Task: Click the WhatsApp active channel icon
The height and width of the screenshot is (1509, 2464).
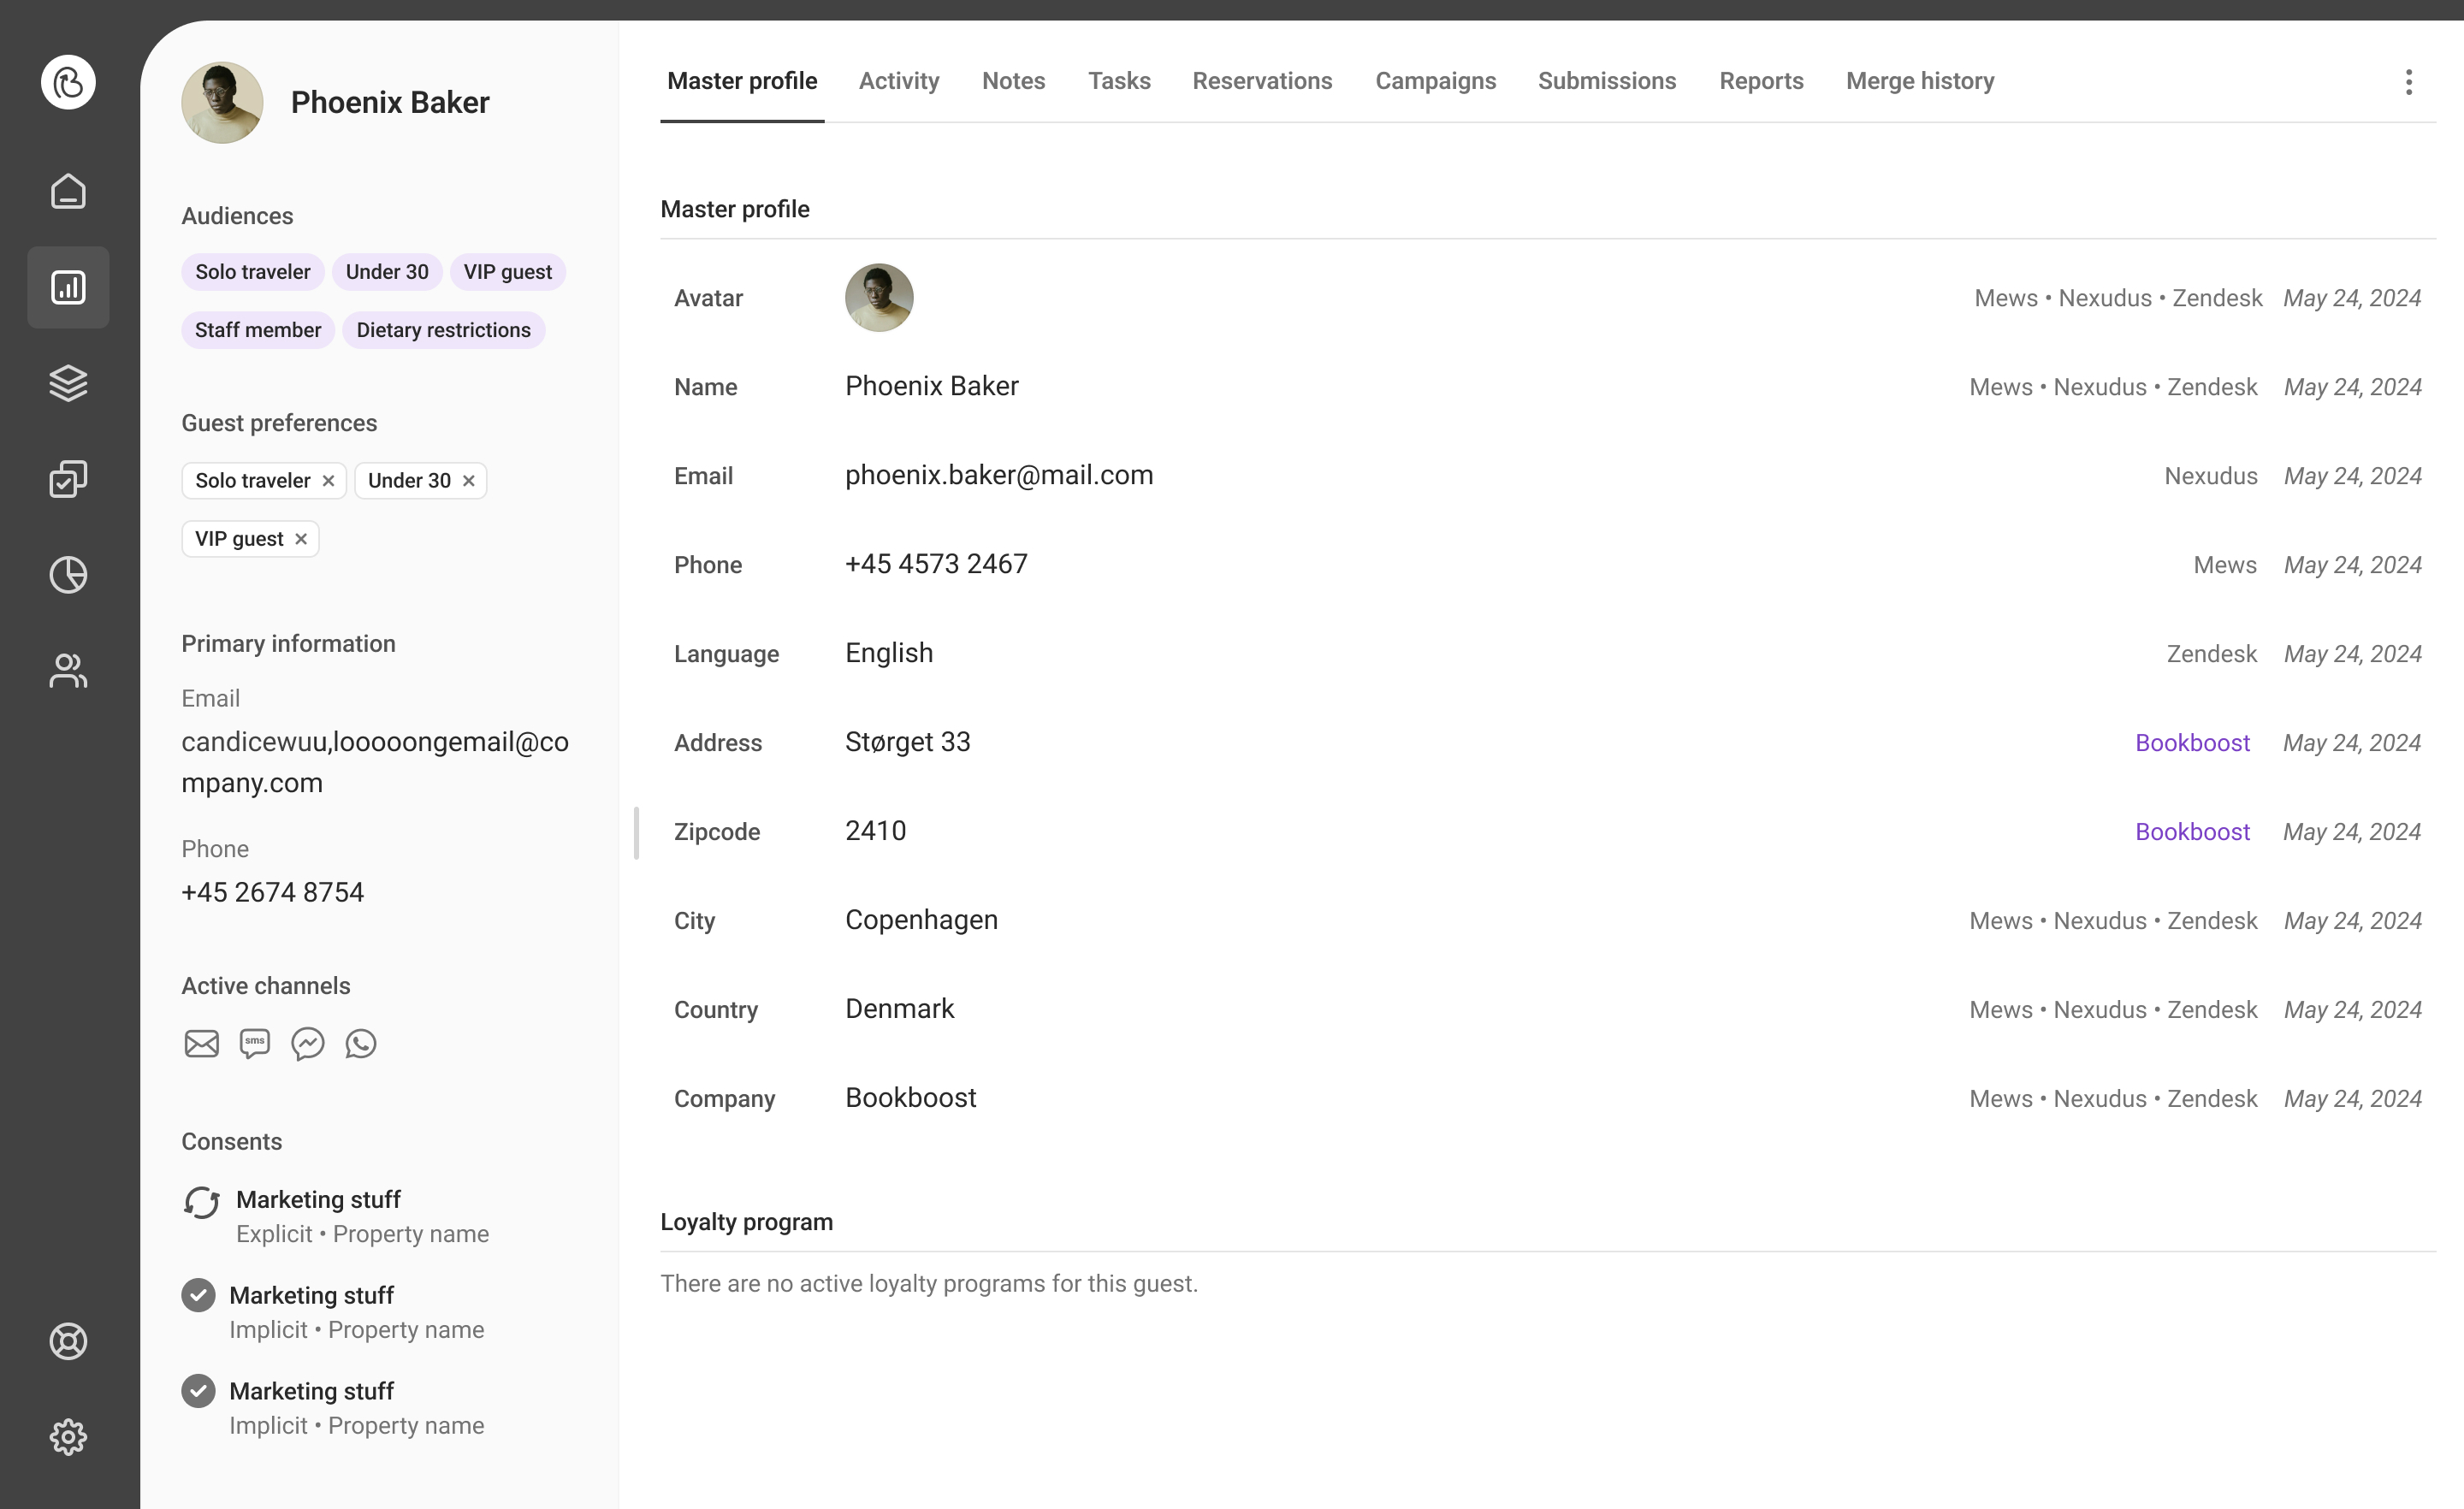Action: 361,1043
